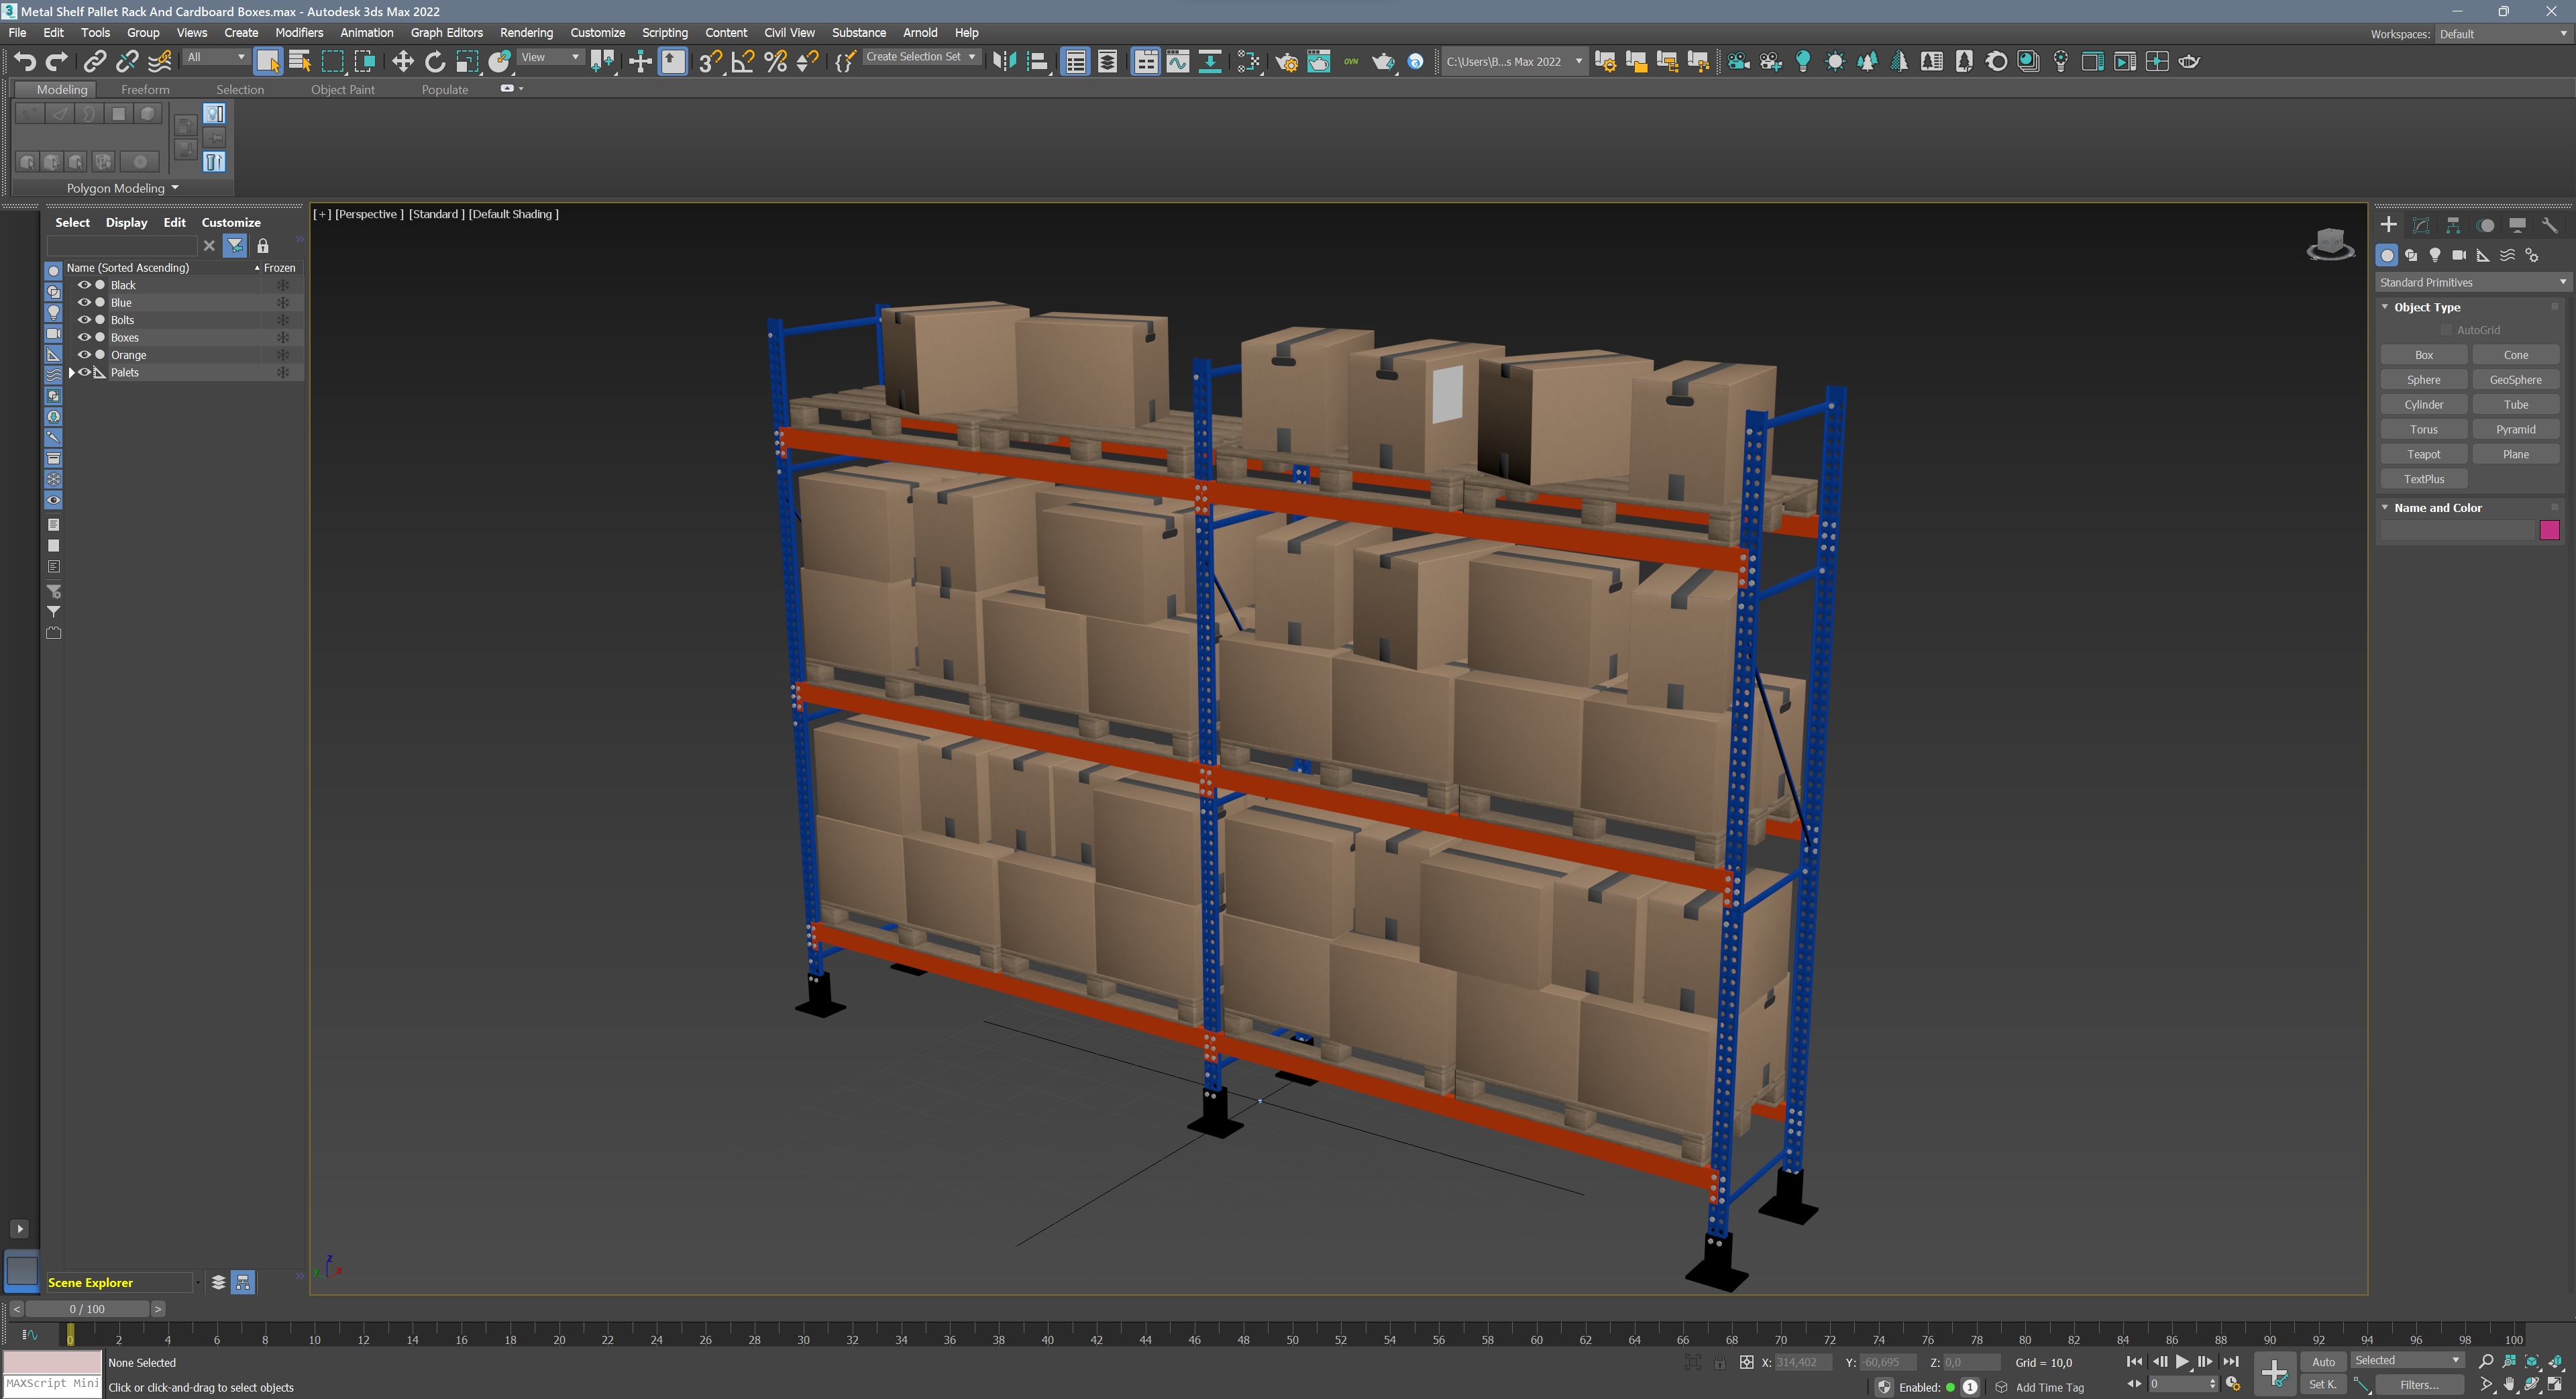
Task: Switch to the Object Paint ribbon tab
Action: tap(343, 89)
